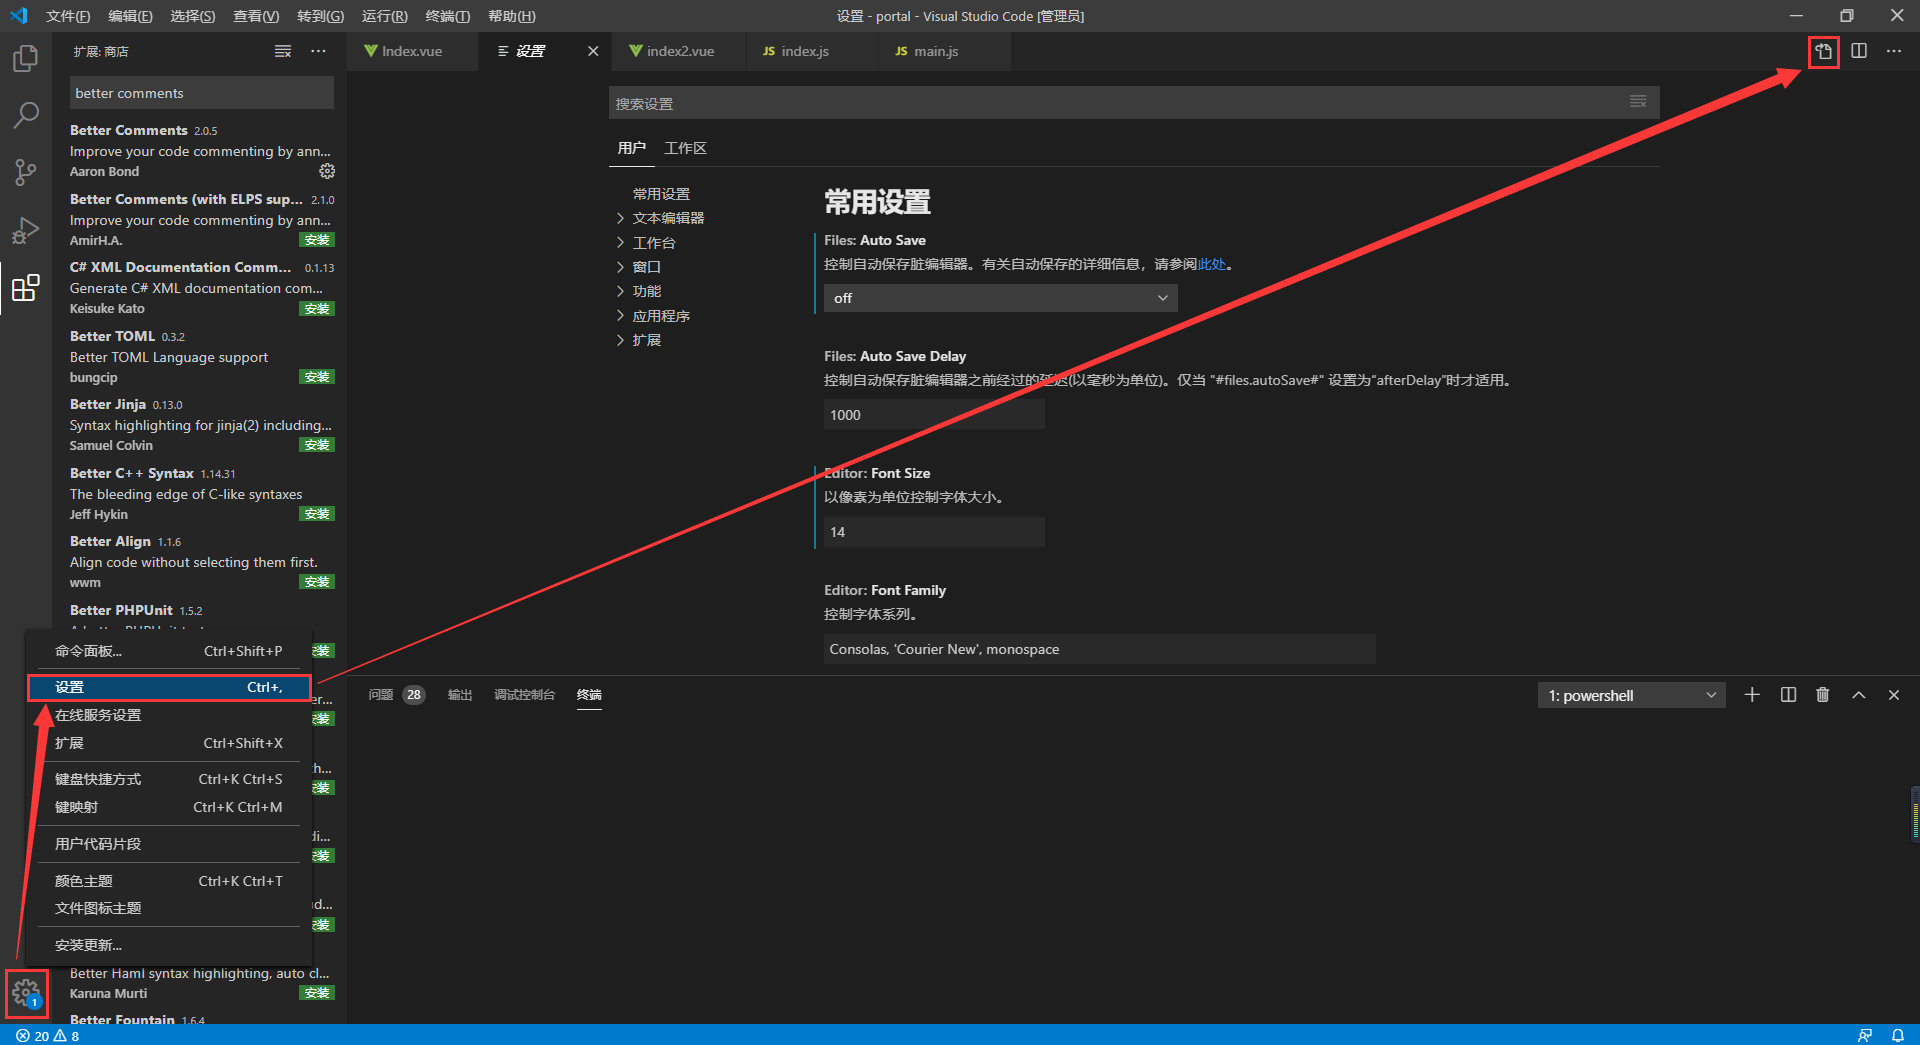The width and height of the screenshot is (1920, 1045).
Task: Click the 此处 link in Auto Save description
Action: 1209,264
